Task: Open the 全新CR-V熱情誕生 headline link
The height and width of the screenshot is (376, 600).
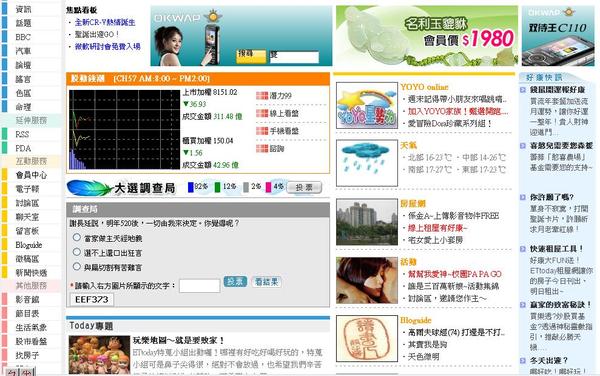Action: point(105,22)
